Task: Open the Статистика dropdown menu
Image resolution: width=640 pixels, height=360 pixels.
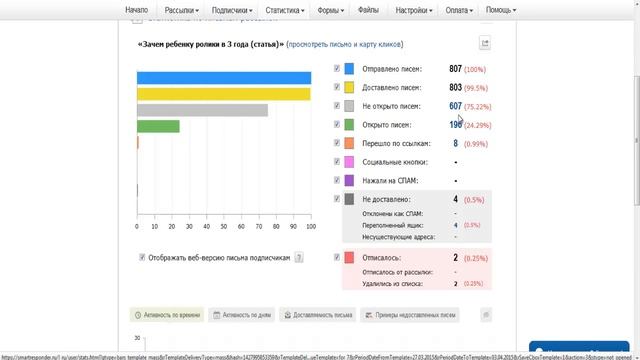Action: (x=284, y=10)
